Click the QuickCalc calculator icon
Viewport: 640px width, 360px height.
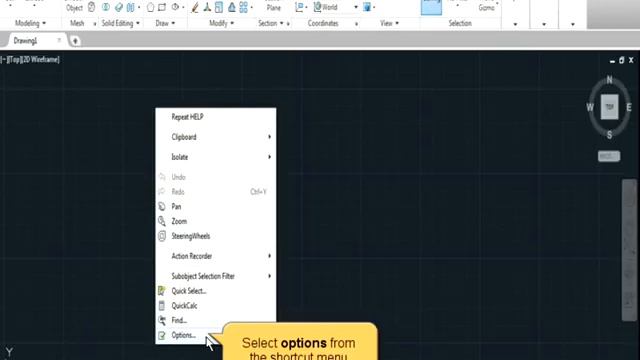click(162, 305)
